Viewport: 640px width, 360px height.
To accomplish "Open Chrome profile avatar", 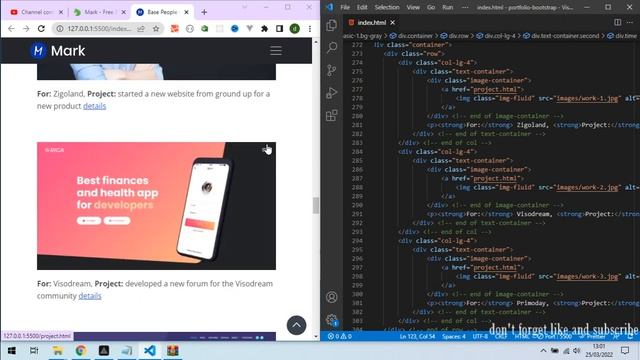I will 295,29.
